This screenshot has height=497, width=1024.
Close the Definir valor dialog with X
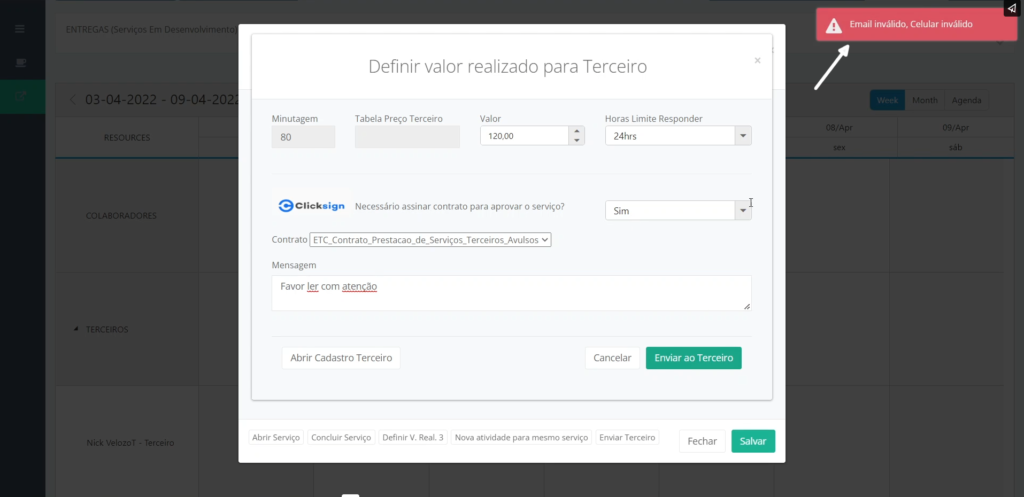[x=757, y=61]
